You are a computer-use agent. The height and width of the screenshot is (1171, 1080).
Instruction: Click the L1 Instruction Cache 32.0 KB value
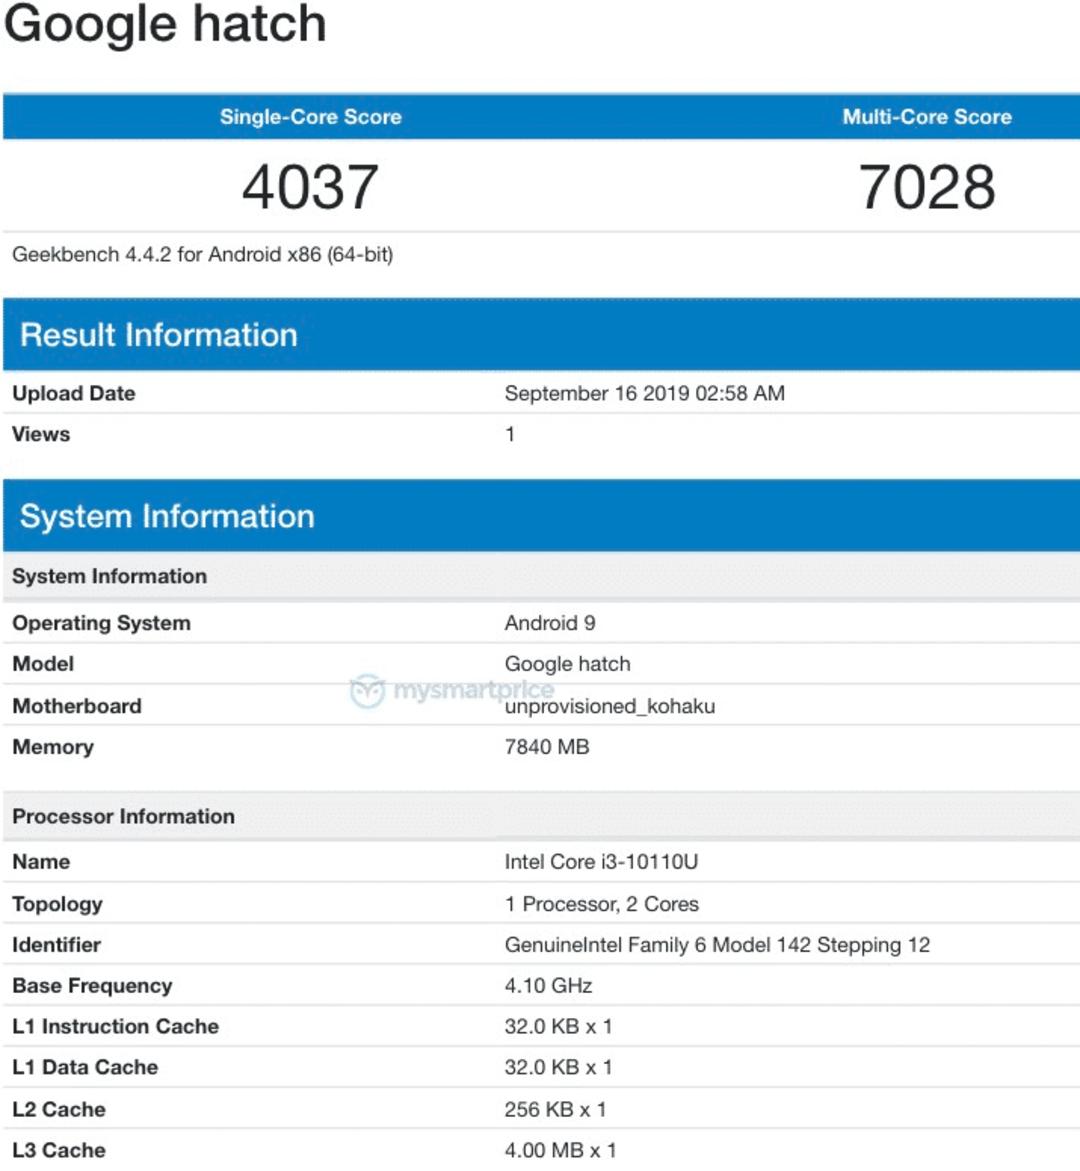click(558, 1027)
